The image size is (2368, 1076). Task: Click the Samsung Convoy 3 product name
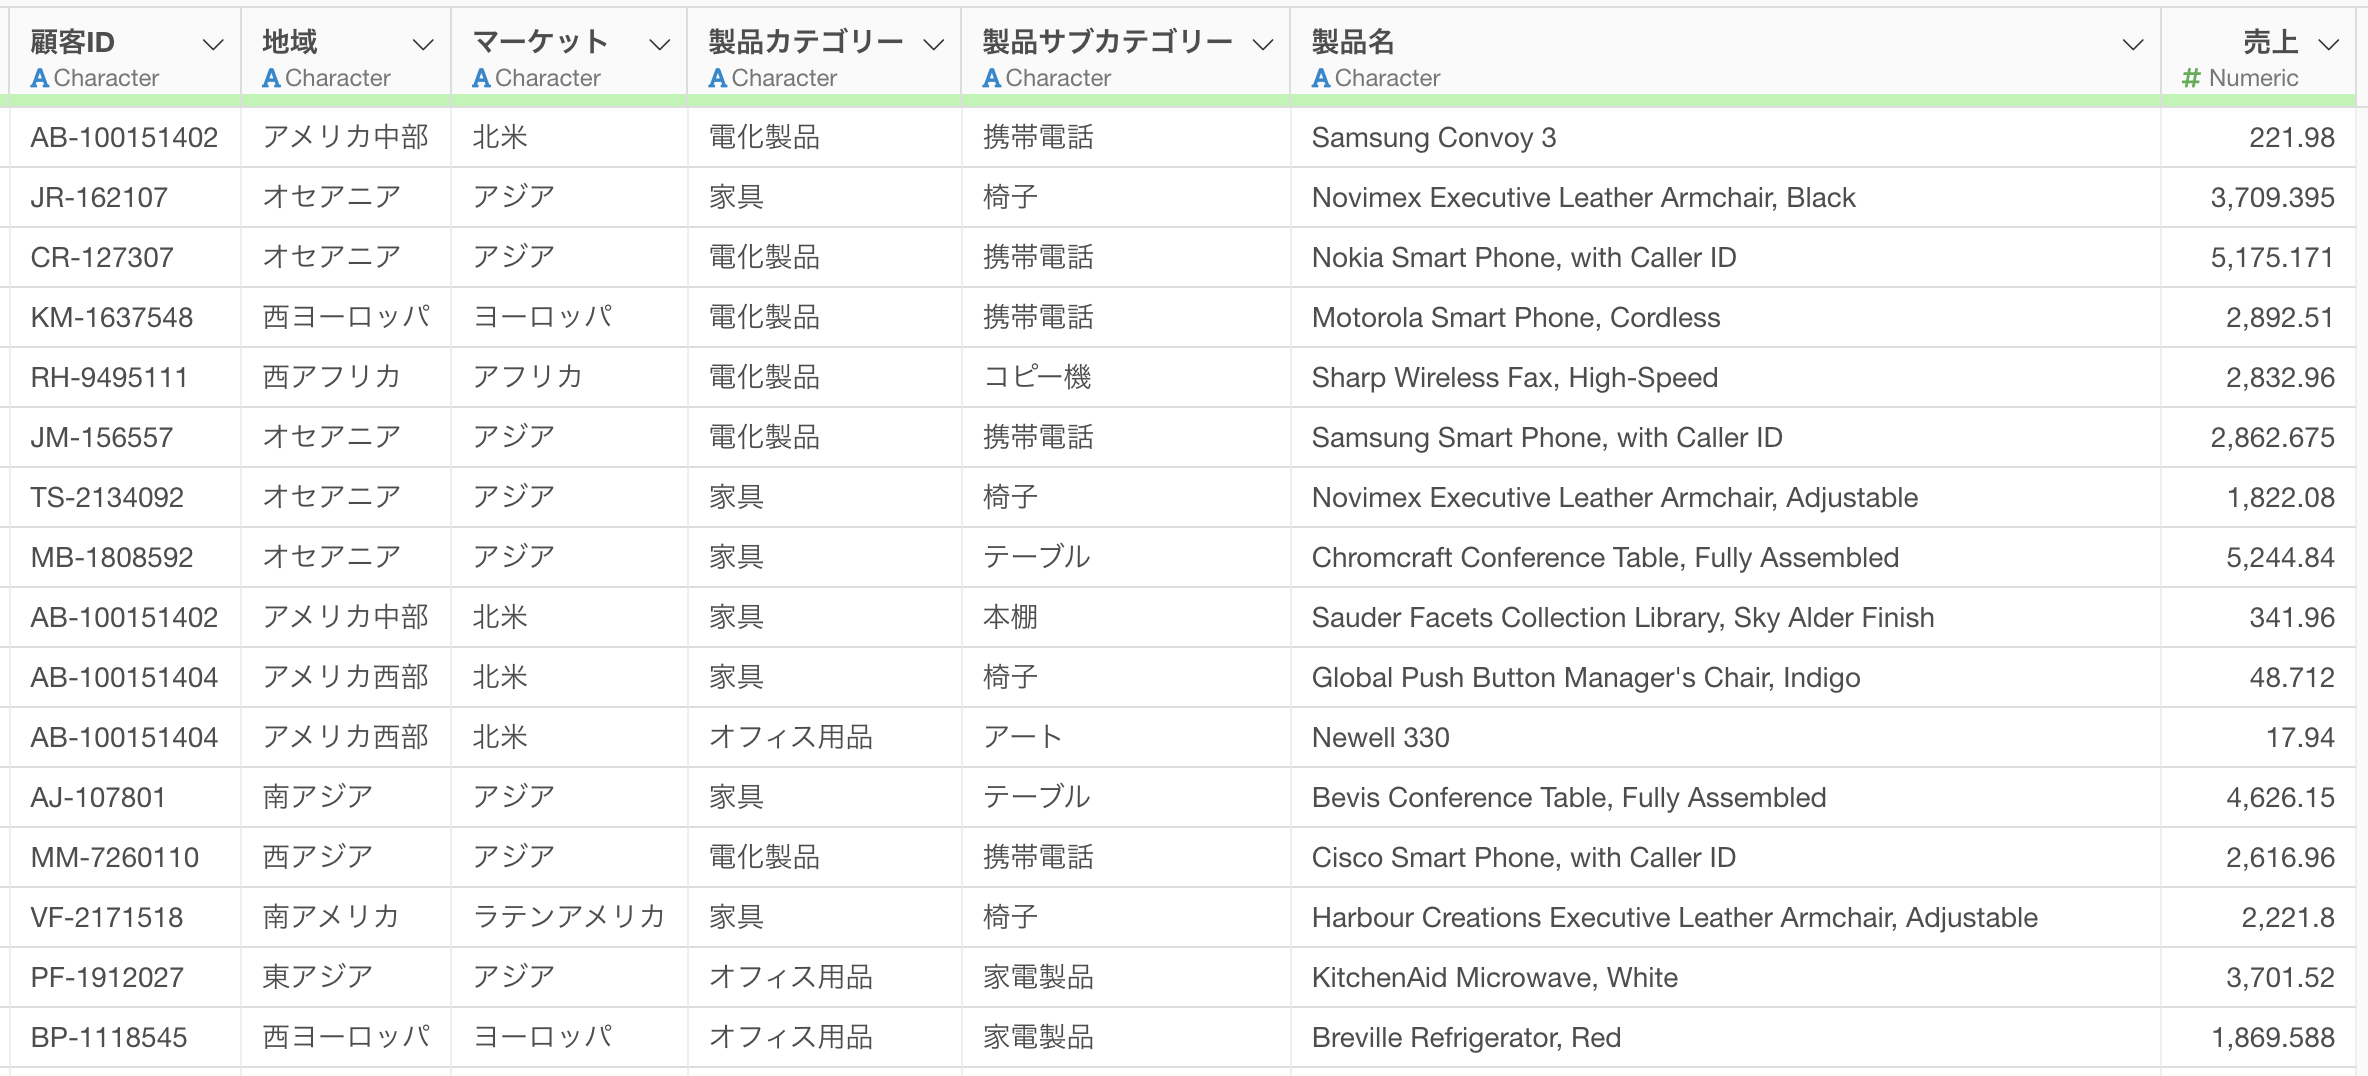tap(1434, 137)
